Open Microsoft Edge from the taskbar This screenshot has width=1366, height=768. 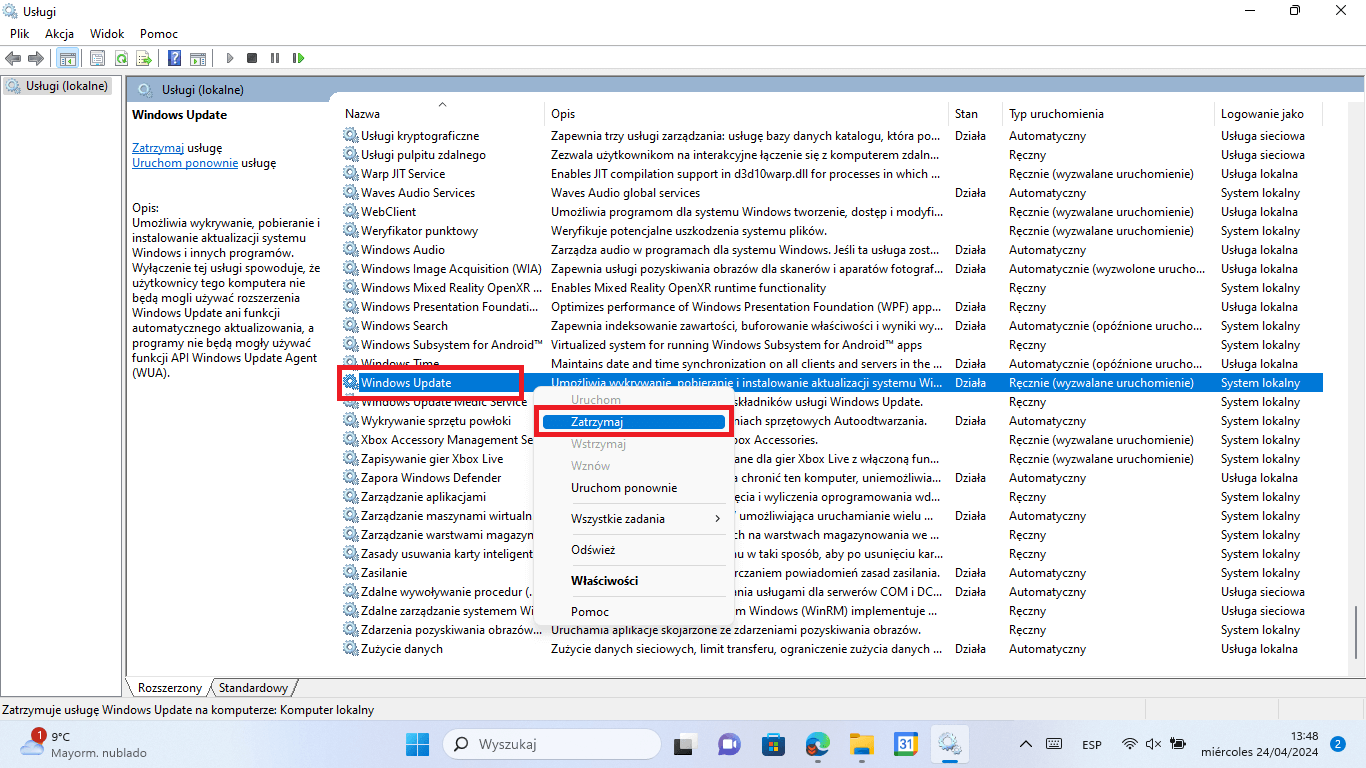(x=818, y=744)
